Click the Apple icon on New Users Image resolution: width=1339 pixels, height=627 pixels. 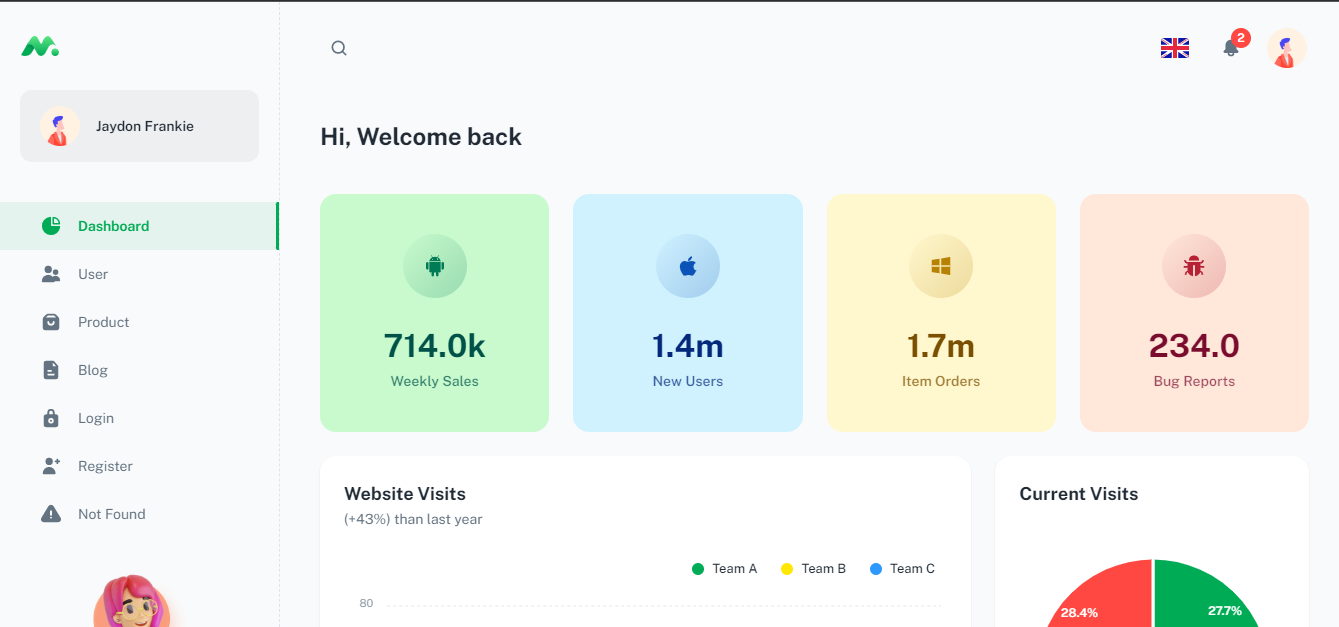pyautogui.click(x=687, y=266)
